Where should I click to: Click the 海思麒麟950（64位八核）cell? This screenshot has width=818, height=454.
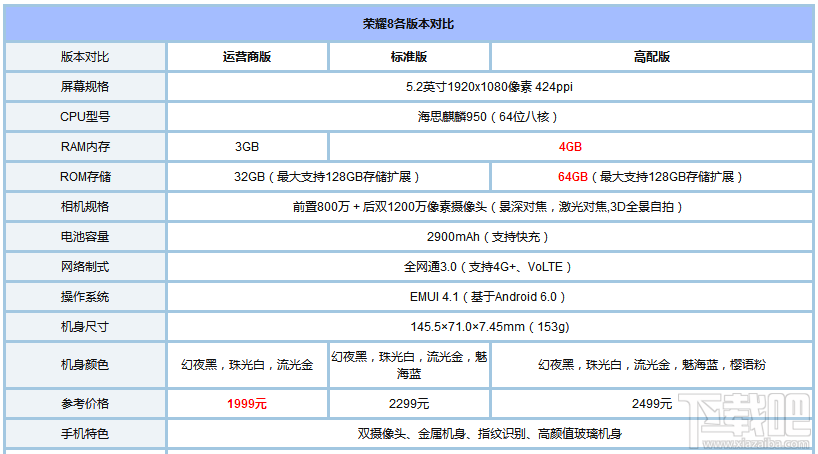tap(489, 117)
